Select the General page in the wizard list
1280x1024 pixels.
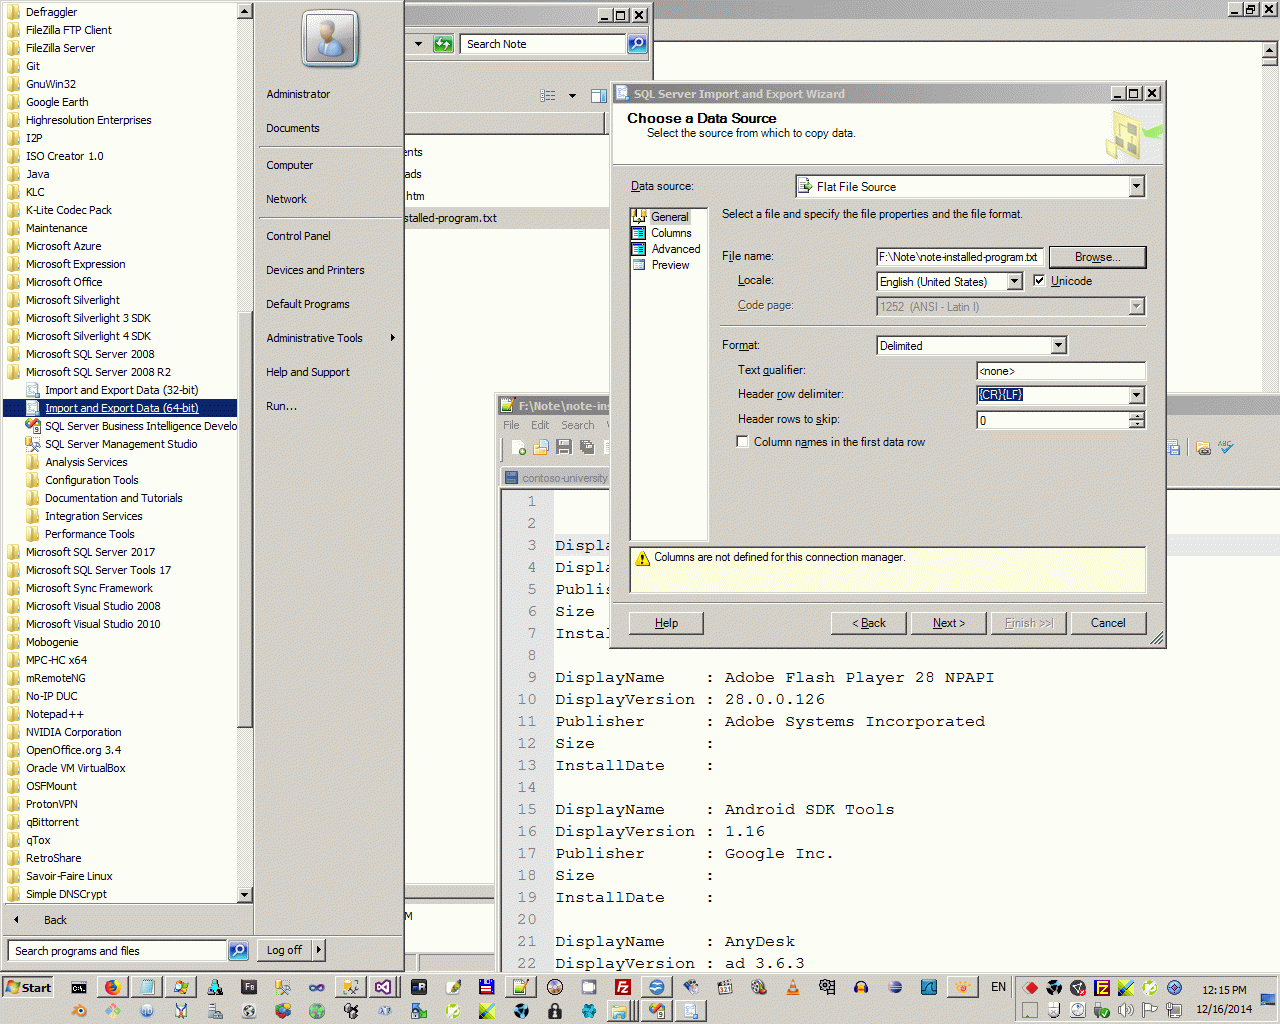click(x=669, y=217)
